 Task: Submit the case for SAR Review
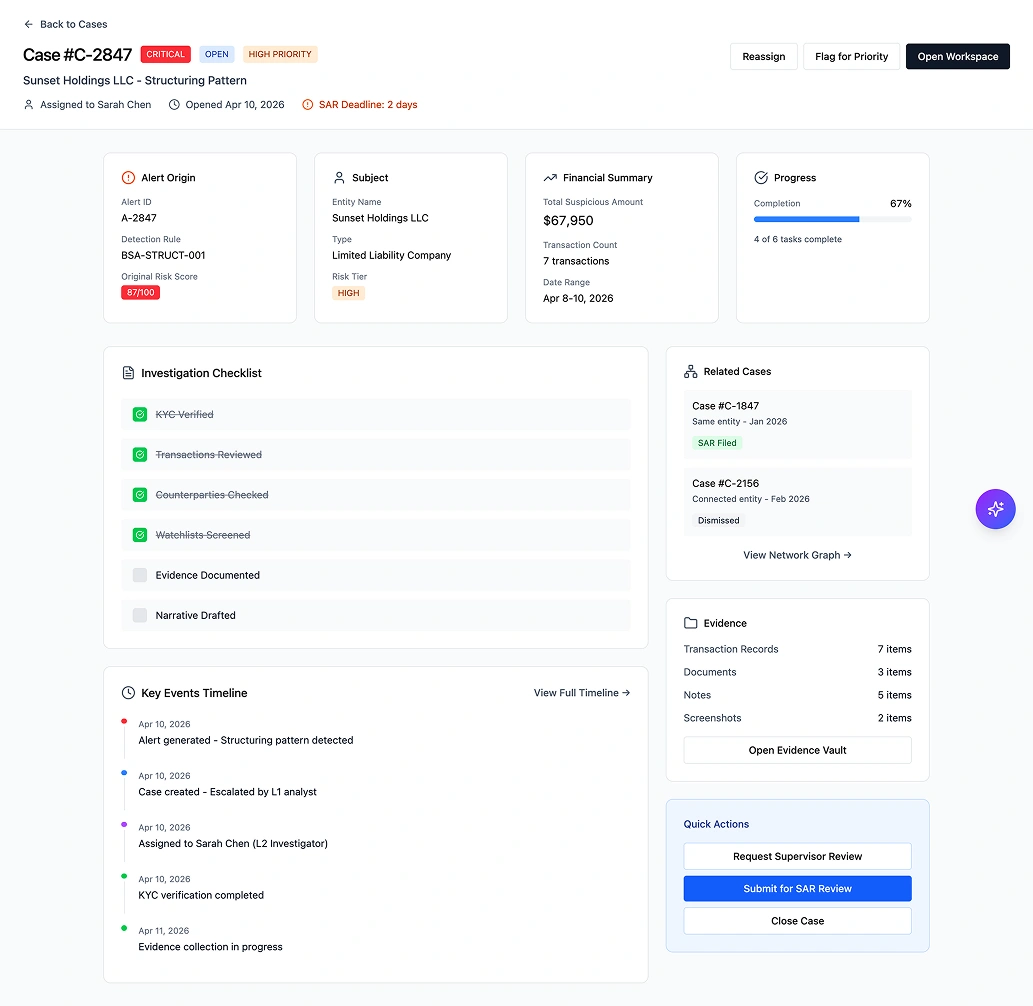pos(797,888)
